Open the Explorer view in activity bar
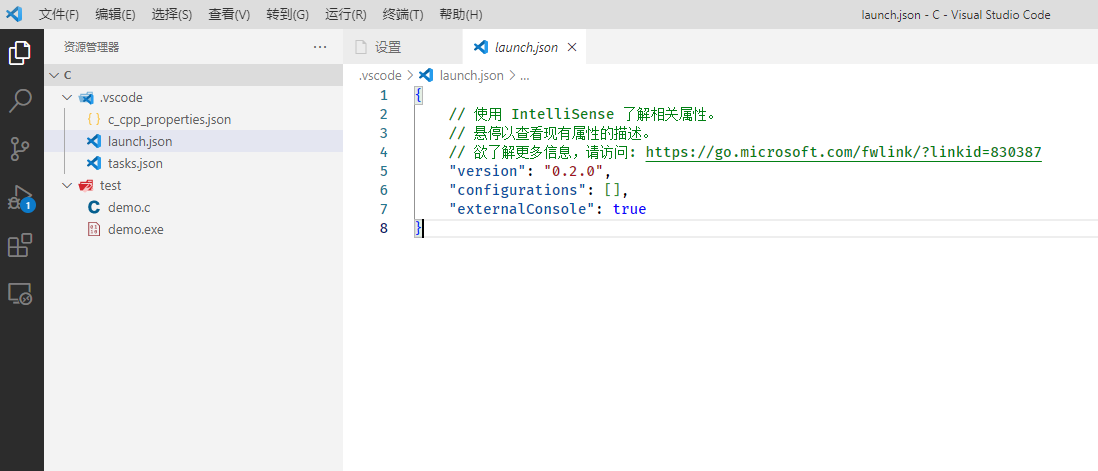 [20, 53]
